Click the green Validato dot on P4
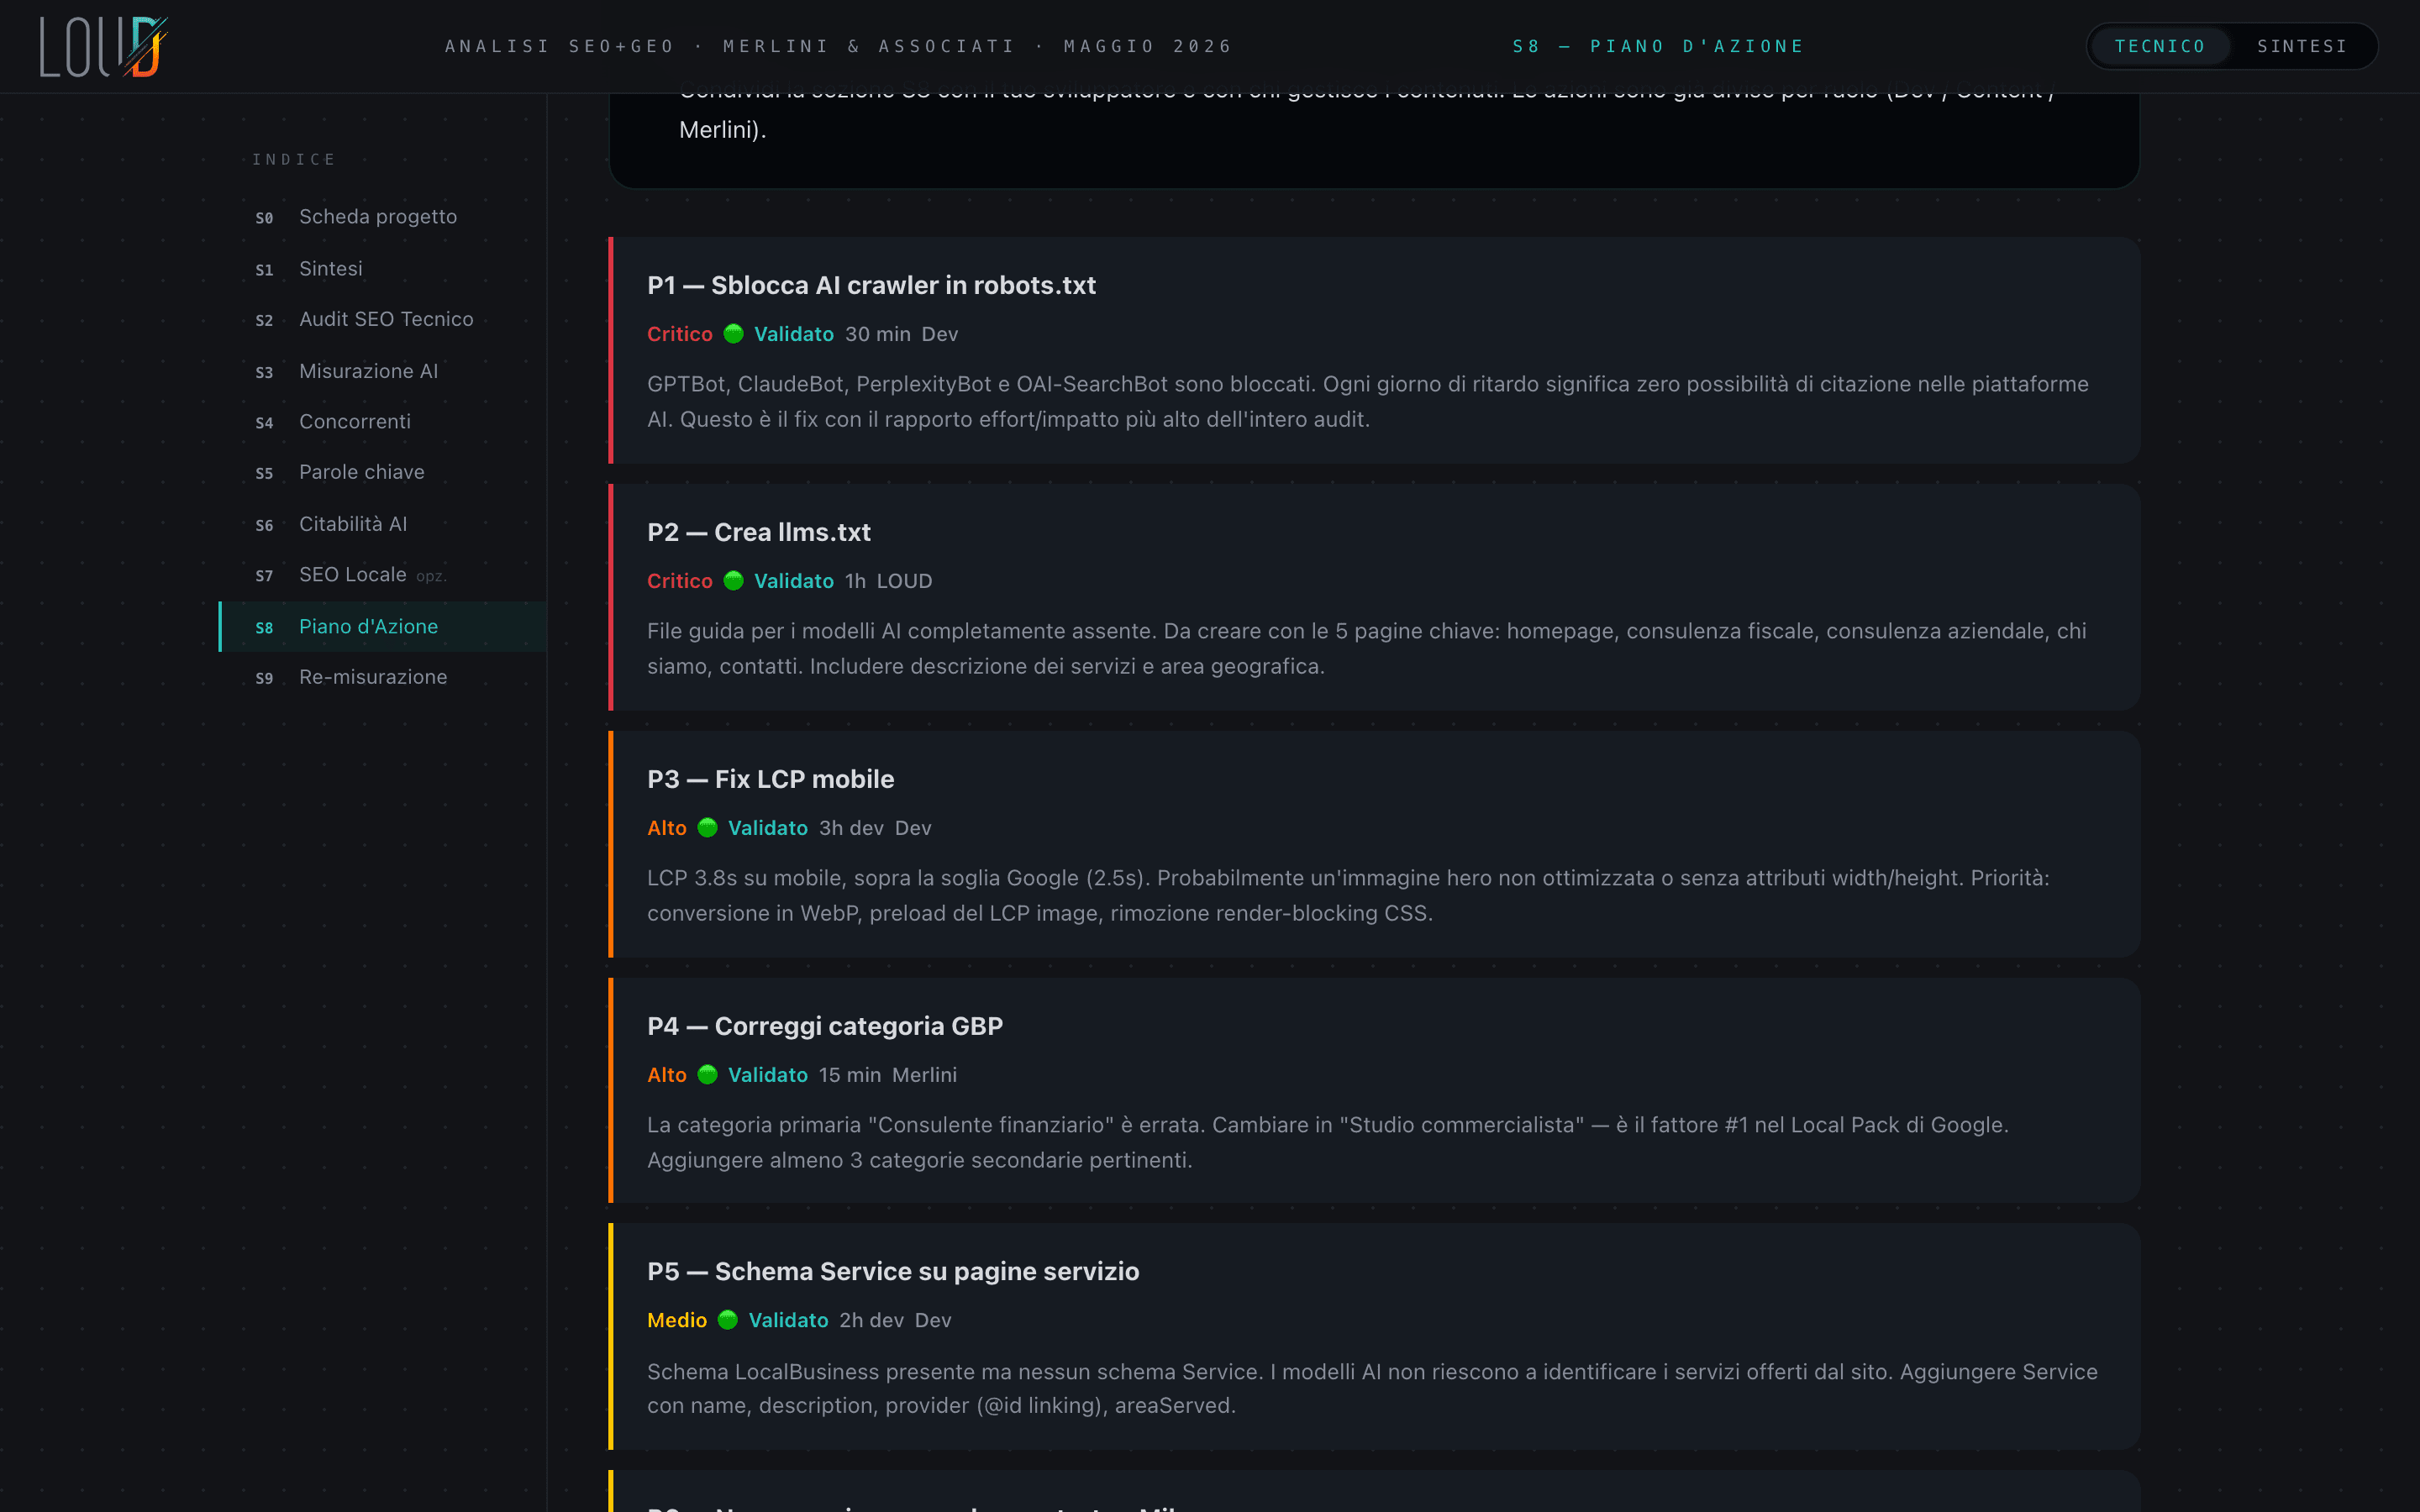Viewport: 2420px width, 1512px height. [707, 1075]
